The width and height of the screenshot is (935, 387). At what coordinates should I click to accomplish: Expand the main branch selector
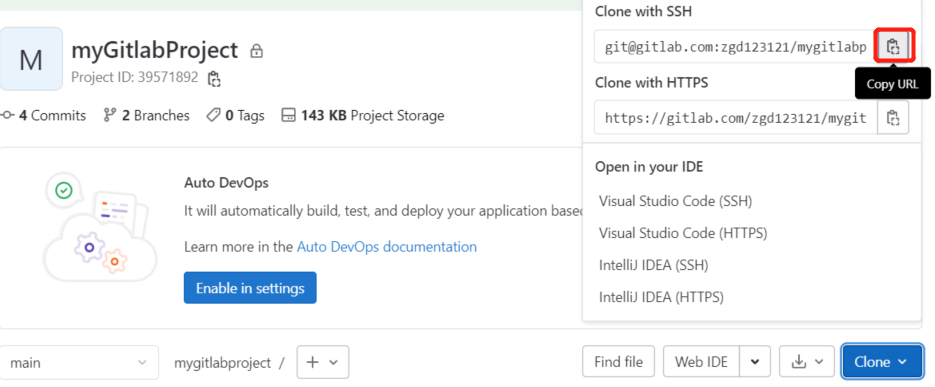tap(79, 362)
